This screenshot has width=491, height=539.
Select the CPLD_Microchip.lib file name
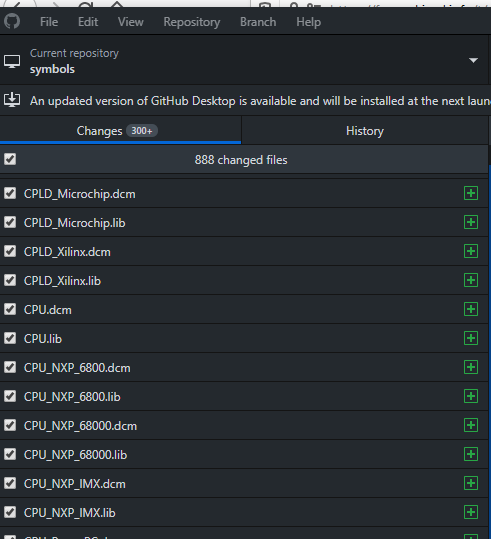(75, 223)
